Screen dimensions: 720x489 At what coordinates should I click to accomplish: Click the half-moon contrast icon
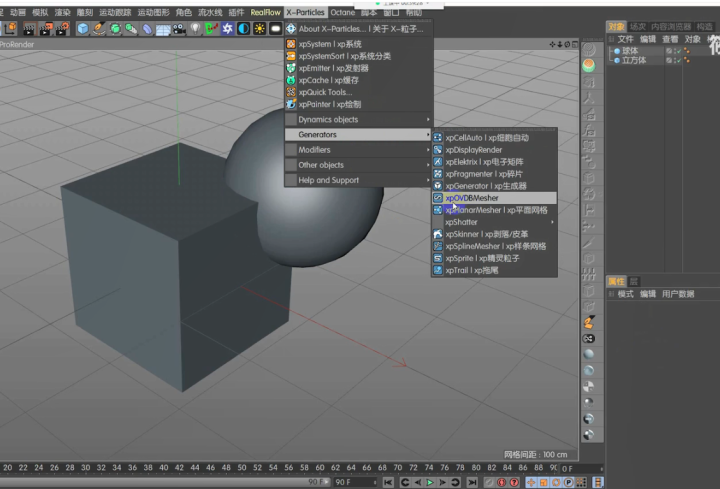[243, 29]
